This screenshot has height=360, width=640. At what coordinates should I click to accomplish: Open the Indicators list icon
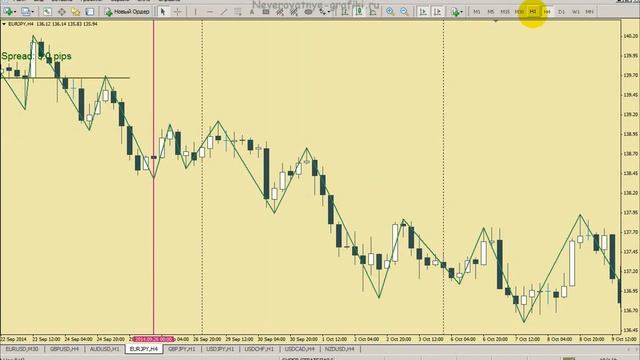pyautogui.click(x=455, y=12)
